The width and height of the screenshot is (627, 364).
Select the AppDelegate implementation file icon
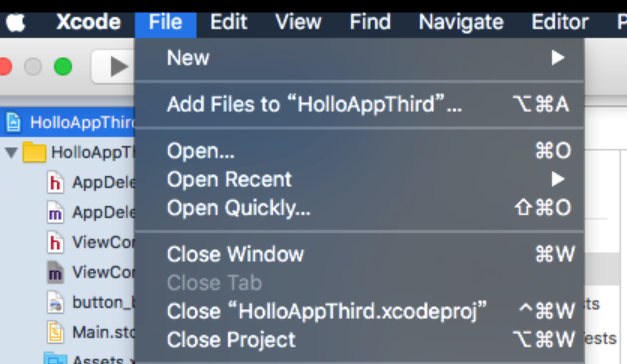pyautogui.click(x=55, y=212)
